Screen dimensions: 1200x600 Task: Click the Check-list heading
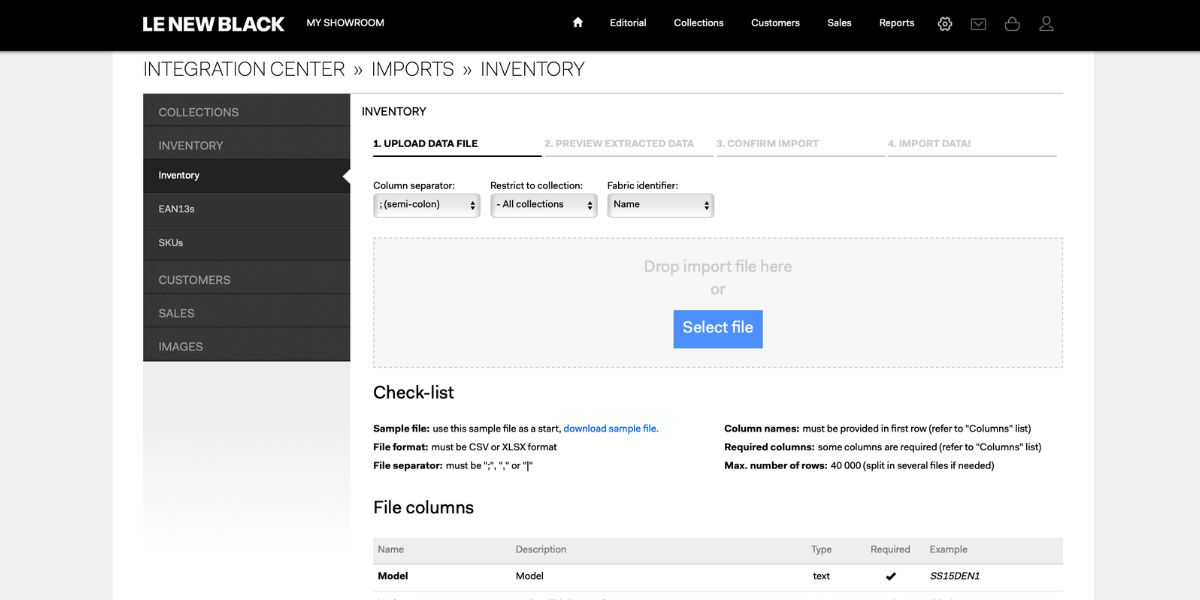point(413,393)
